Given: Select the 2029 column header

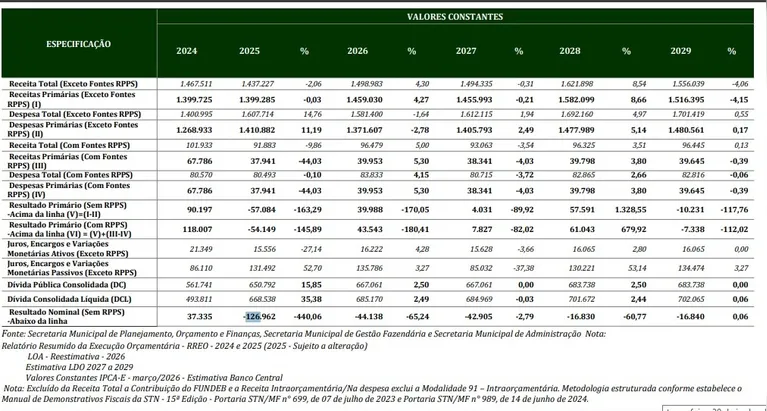Looking at the screenshot, I should tap(680, 51).
